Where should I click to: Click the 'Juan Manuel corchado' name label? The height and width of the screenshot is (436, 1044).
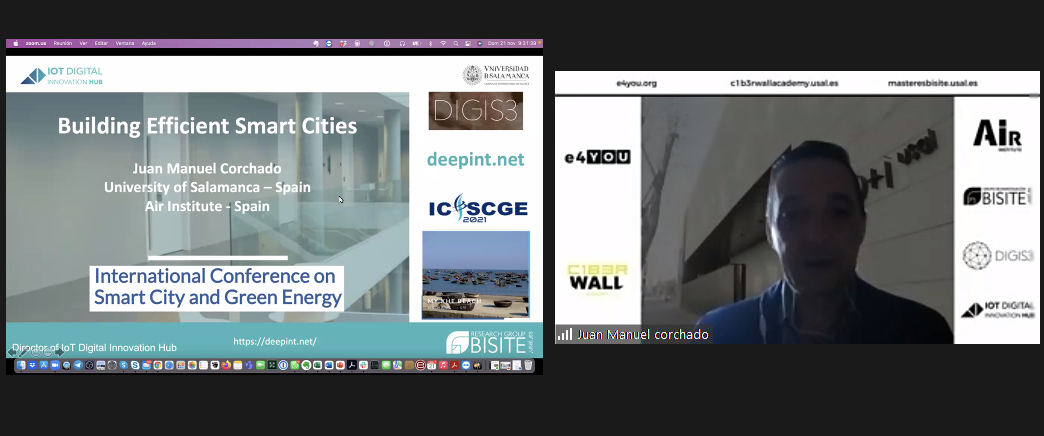click(642, 334)
